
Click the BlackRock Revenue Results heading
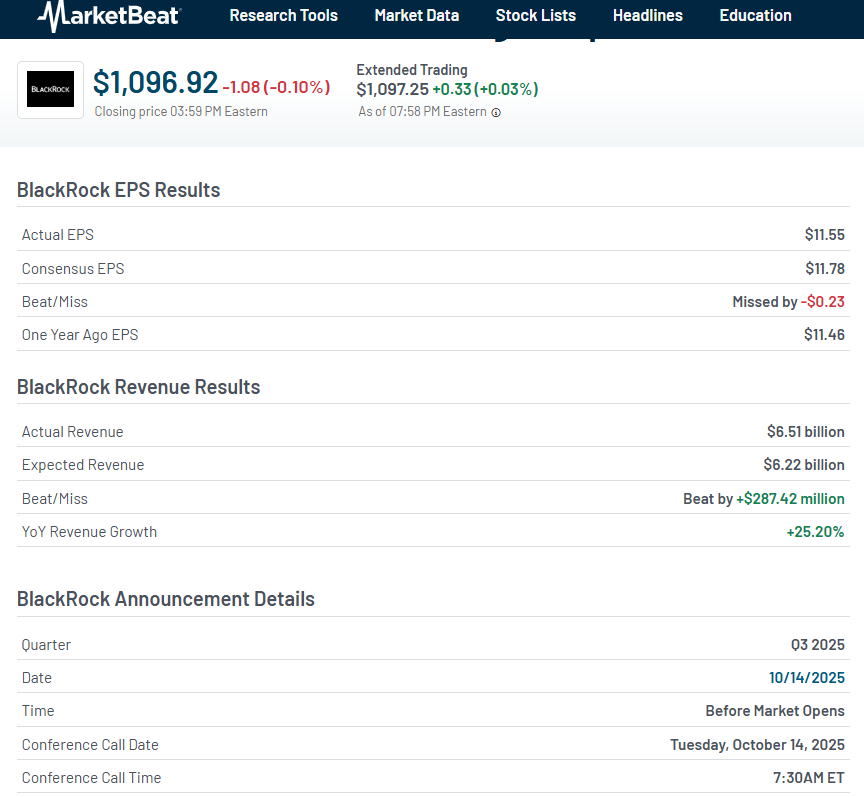[x=138, y=387]
